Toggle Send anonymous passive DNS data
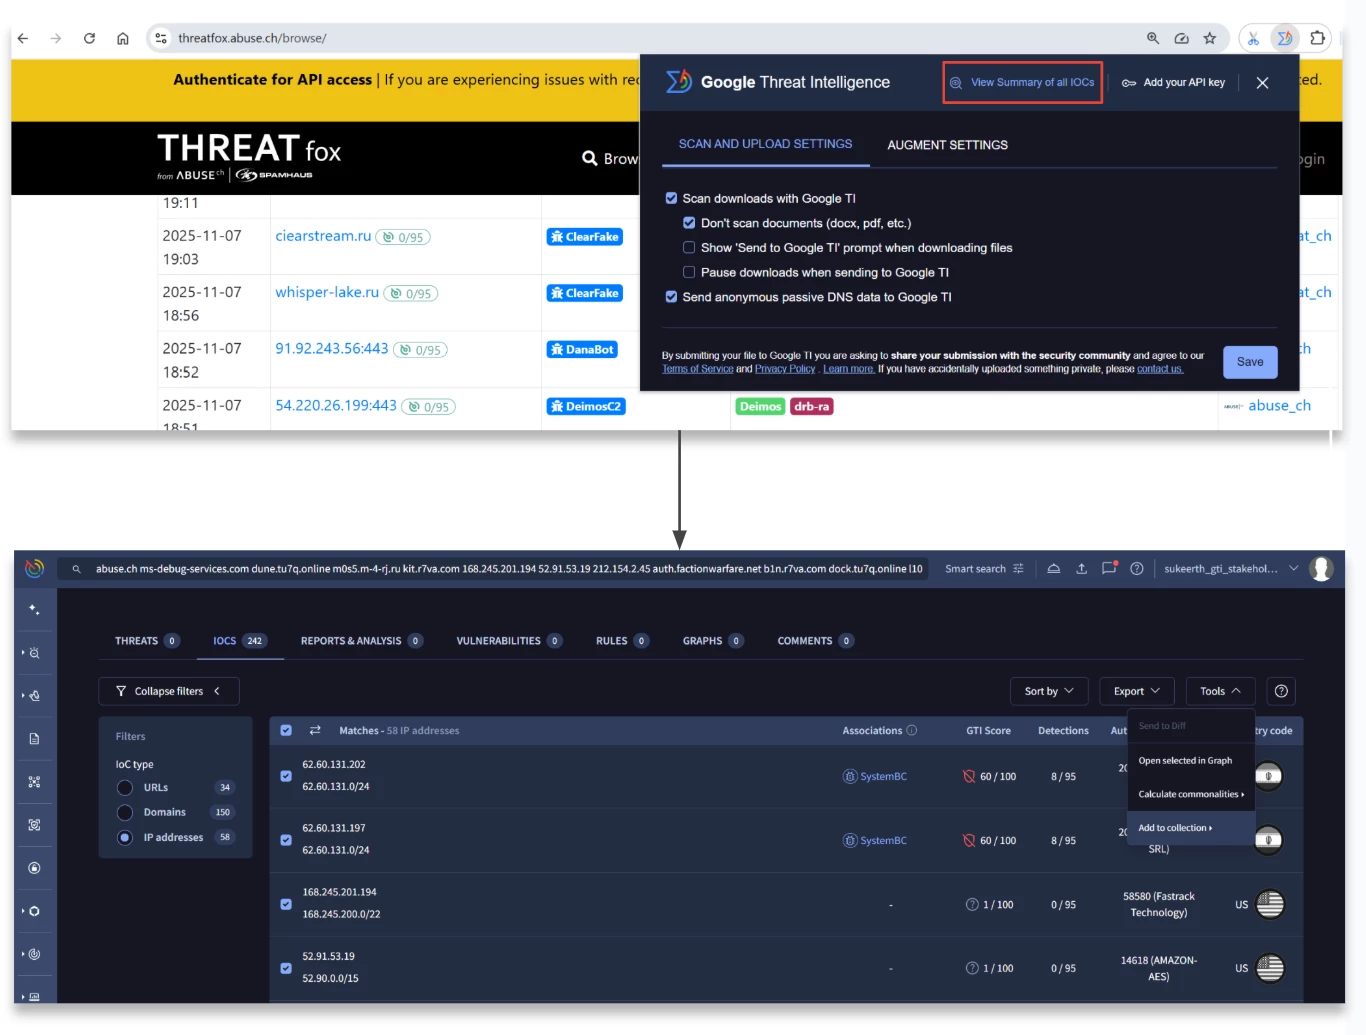This screenshot has height=1035, width=1366. click(671, 297)
